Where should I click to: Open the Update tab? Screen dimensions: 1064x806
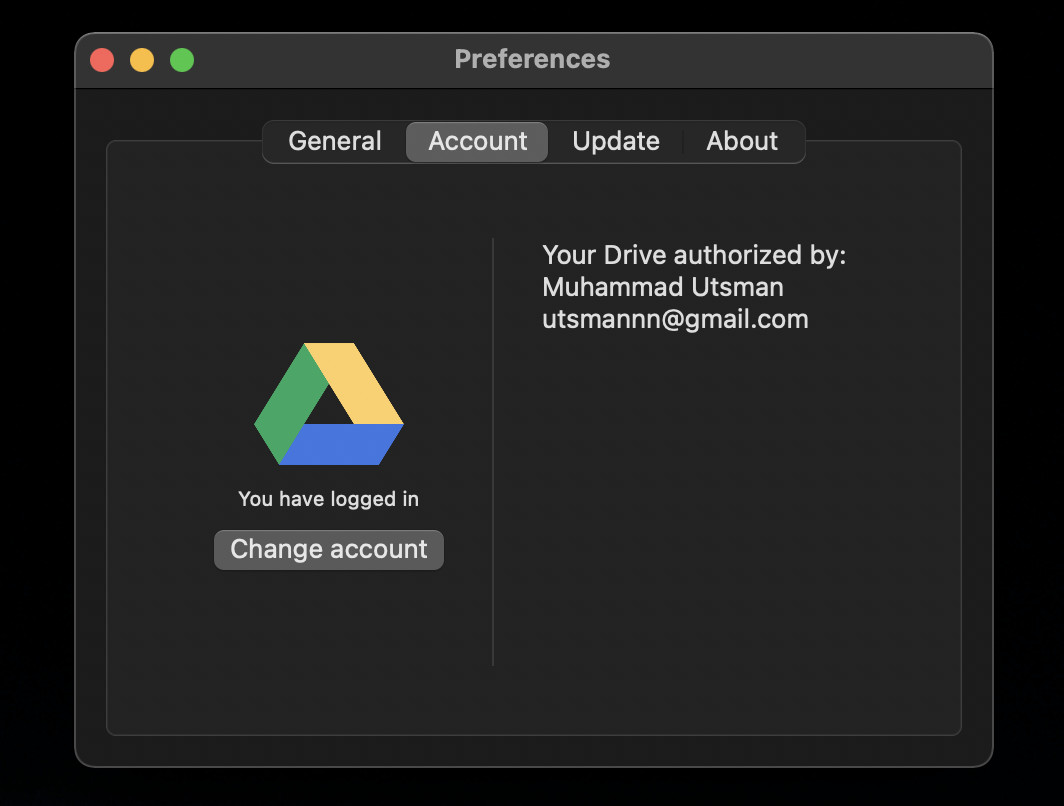click(615, 141)
